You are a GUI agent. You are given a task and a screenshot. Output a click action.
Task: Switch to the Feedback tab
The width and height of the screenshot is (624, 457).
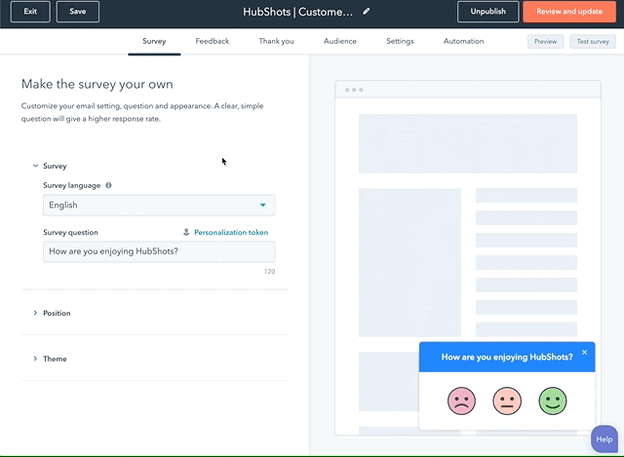pos(212,41)
